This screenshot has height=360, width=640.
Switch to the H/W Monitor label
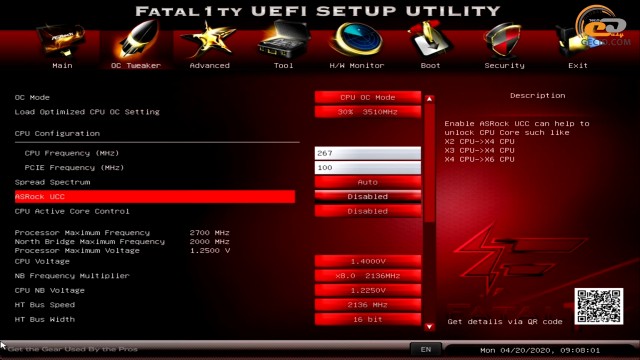[x=357, y=65]
